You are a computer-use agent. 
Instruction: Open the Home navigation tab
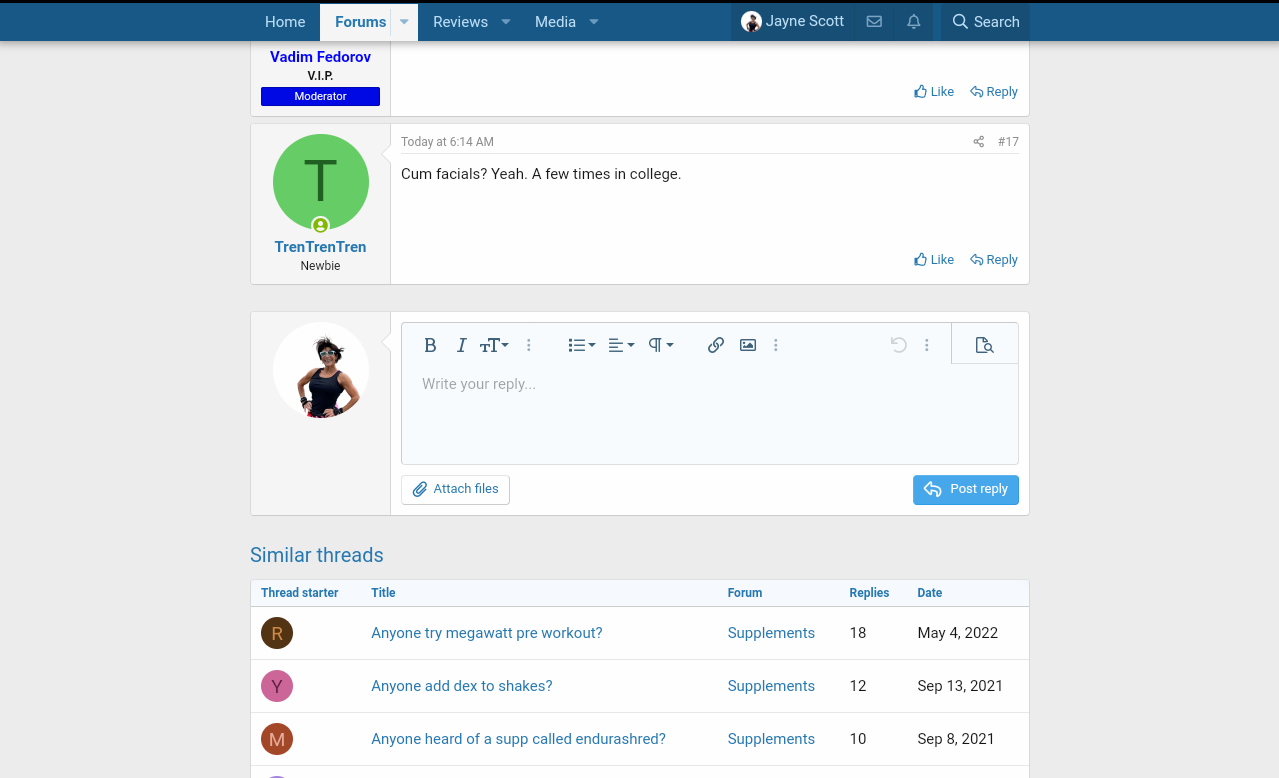pos(285,22)
